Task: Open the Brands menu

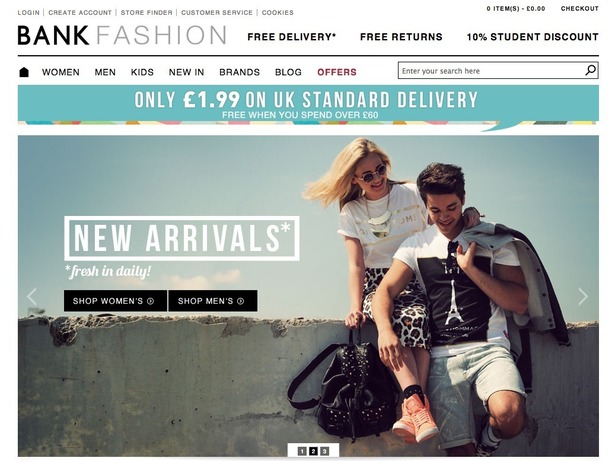Action: (239, 72)
